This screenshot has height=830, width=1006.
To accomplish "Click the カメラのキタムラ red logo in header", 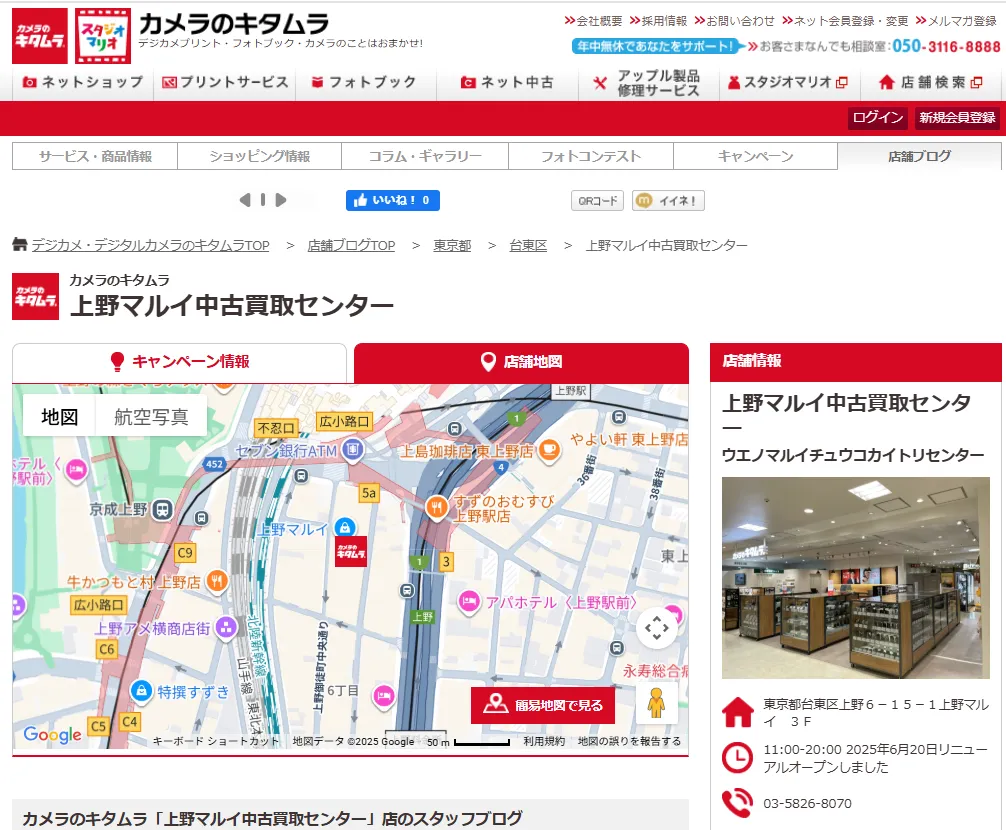I will point(40,36).
